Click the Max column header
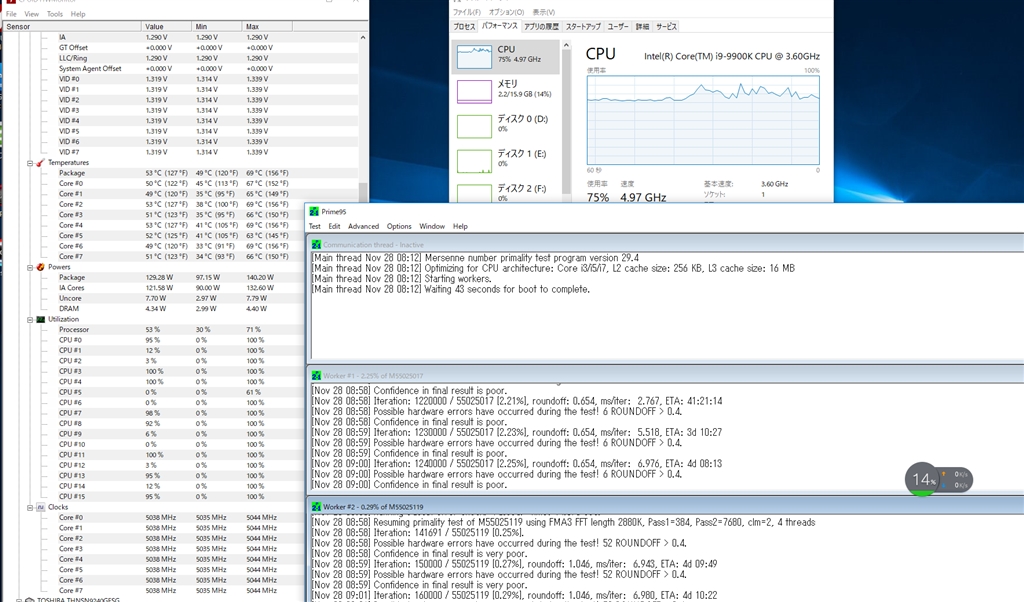 [268, 26]
